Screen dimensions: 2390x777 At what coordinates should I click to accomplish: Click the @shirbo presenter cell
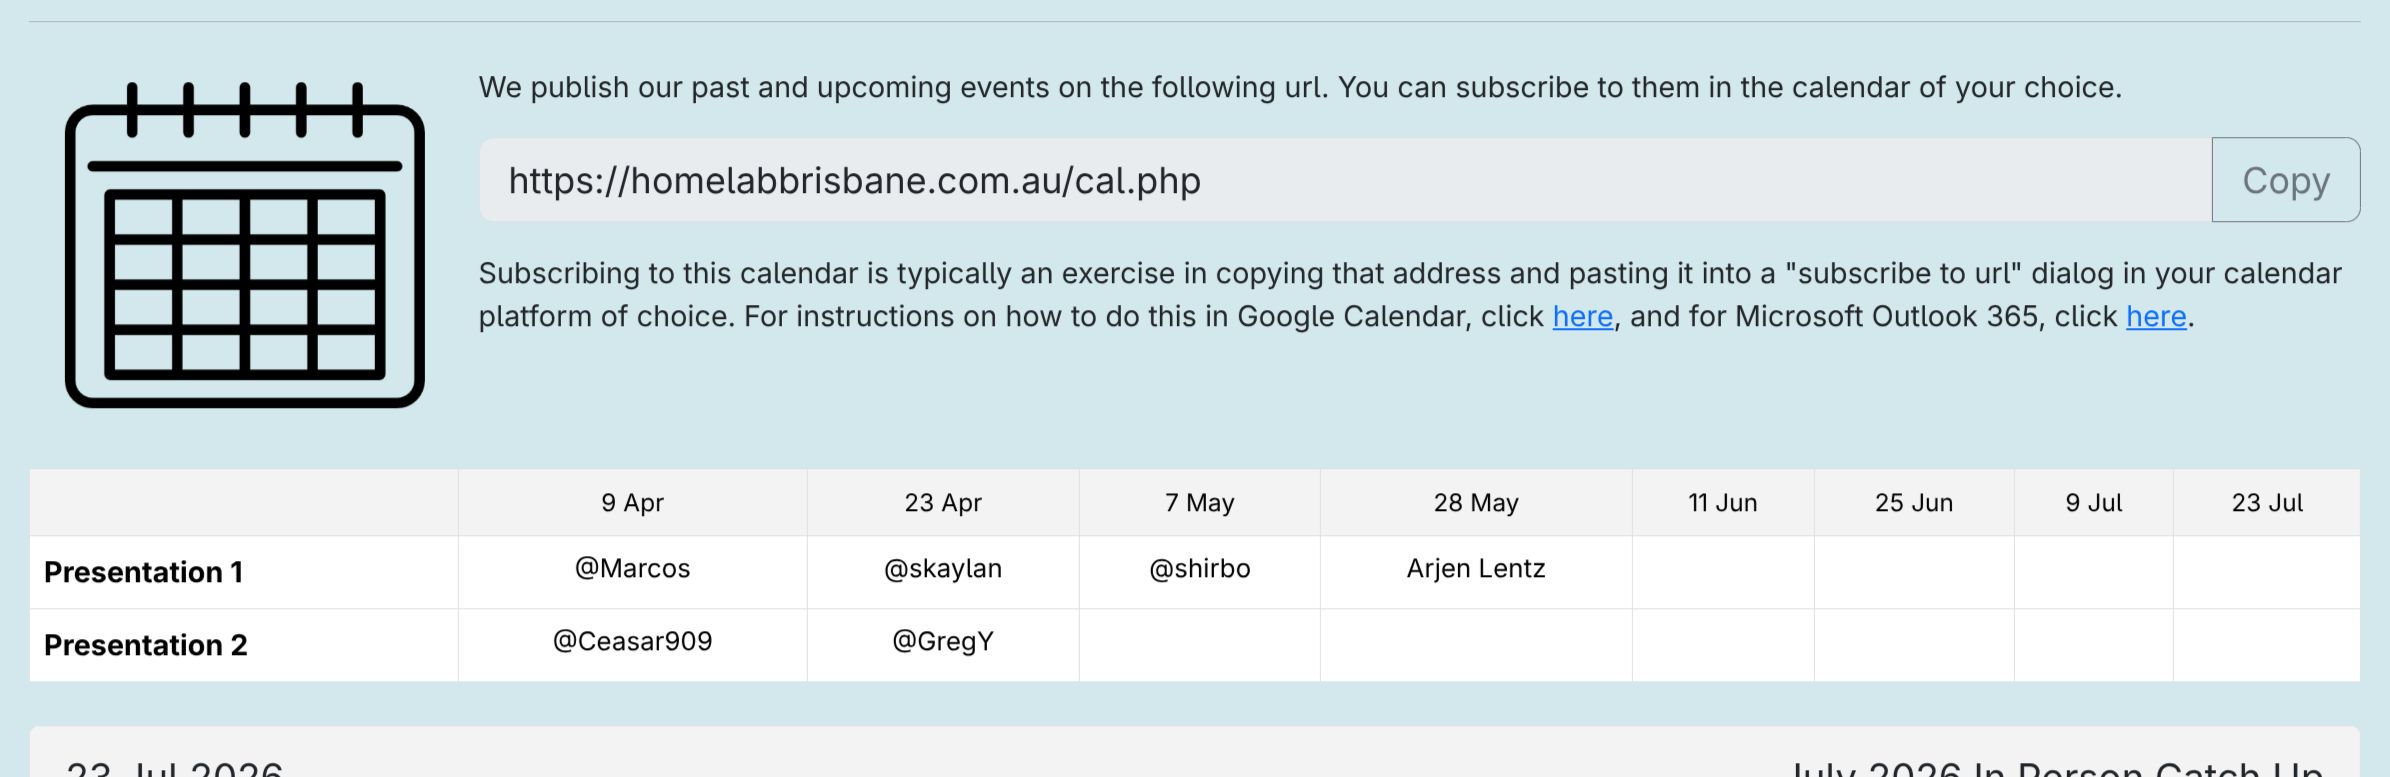(1199, 569)
